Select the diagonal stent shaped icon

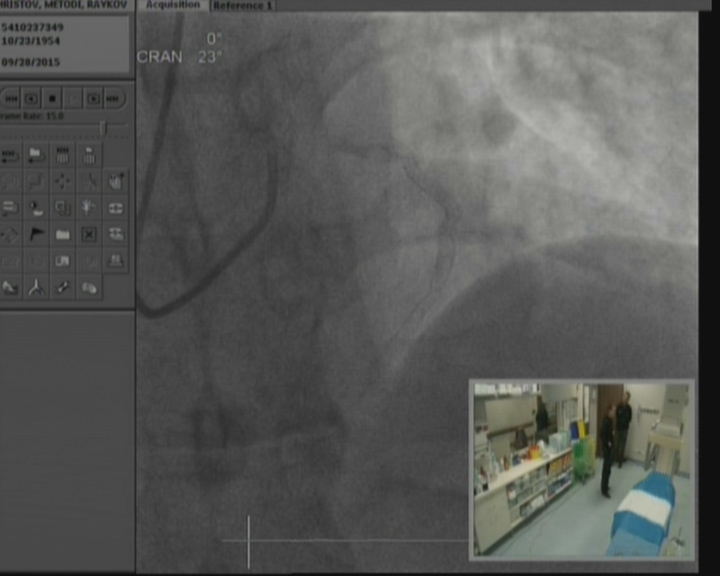pyautogui.click(x=62, y=288)
